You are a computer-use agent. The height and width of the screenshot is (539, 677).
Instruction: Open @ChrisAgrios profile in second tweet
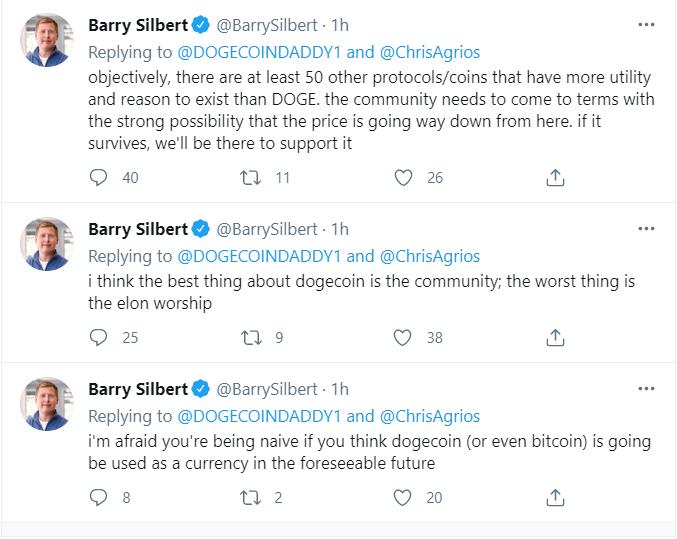point(430,256)
